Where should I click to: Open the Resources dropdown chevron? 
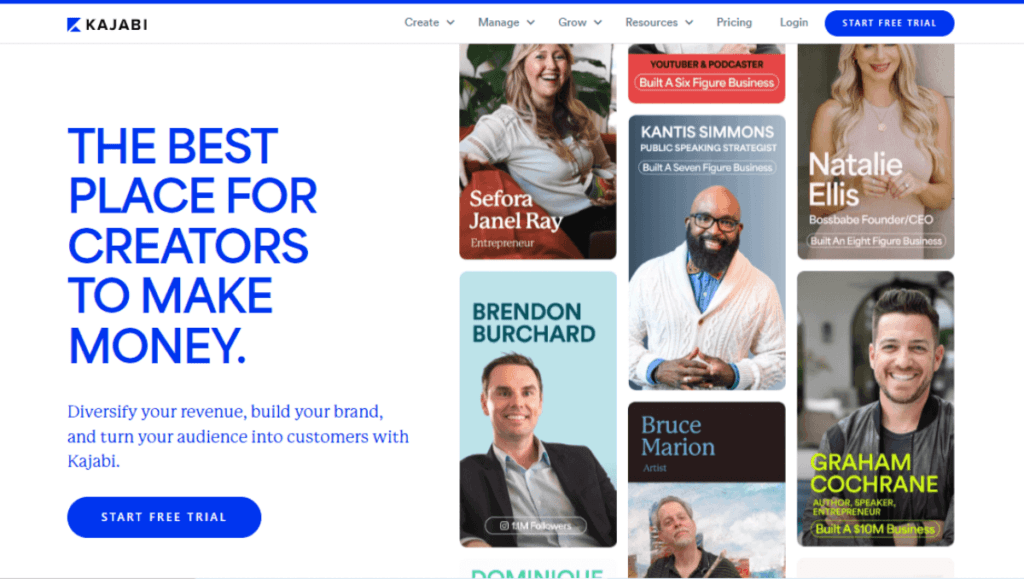coord(689,23)
